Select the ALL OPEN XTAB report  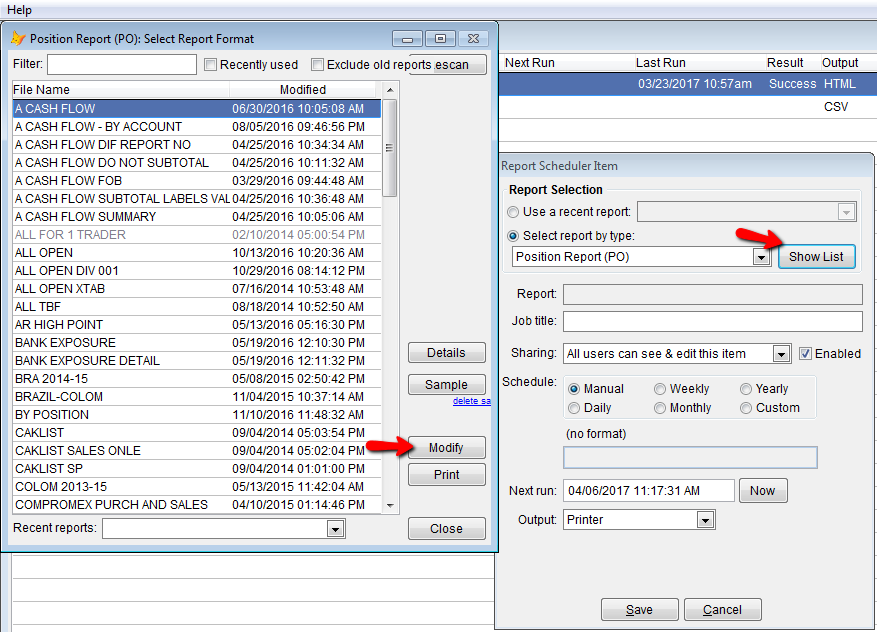pyautogui.click(x=197, y=289)
